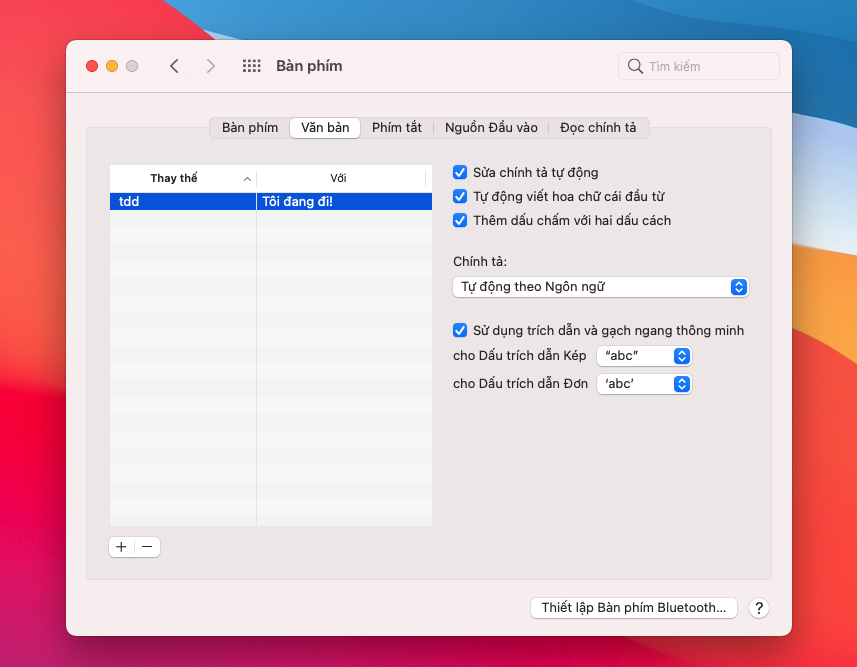Go back with the left chevron

[x=174, y=66]
